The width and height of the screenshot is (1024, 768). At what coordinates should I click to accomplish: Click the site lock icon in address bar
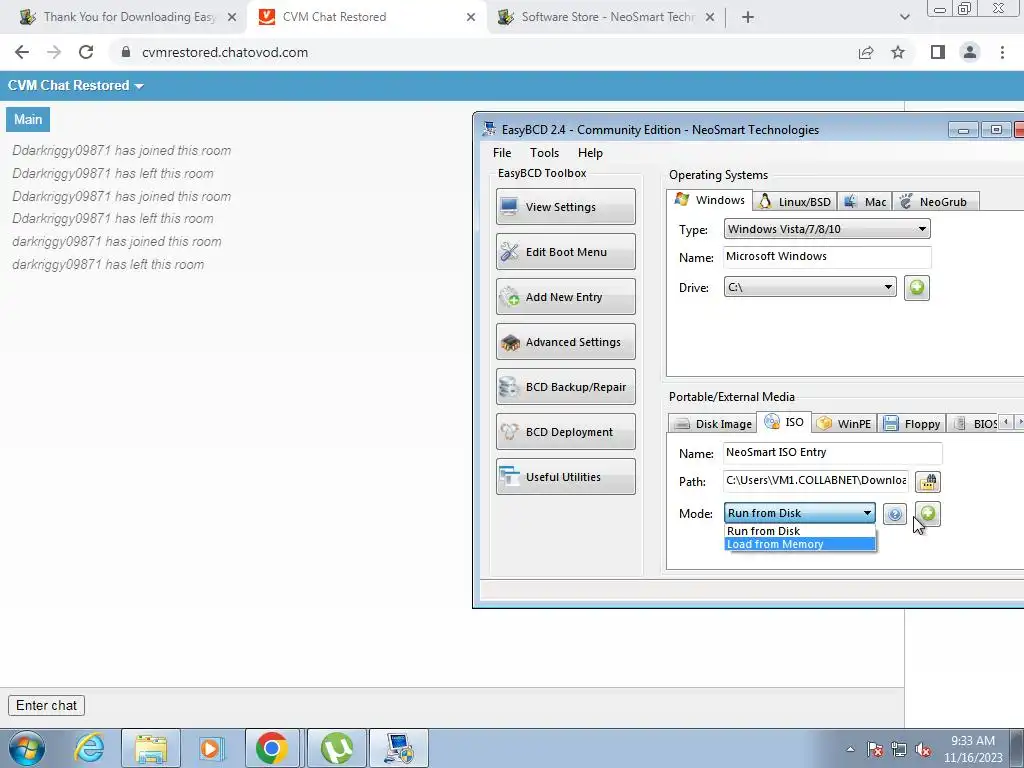pyautogui.click(x=126, y=52)
